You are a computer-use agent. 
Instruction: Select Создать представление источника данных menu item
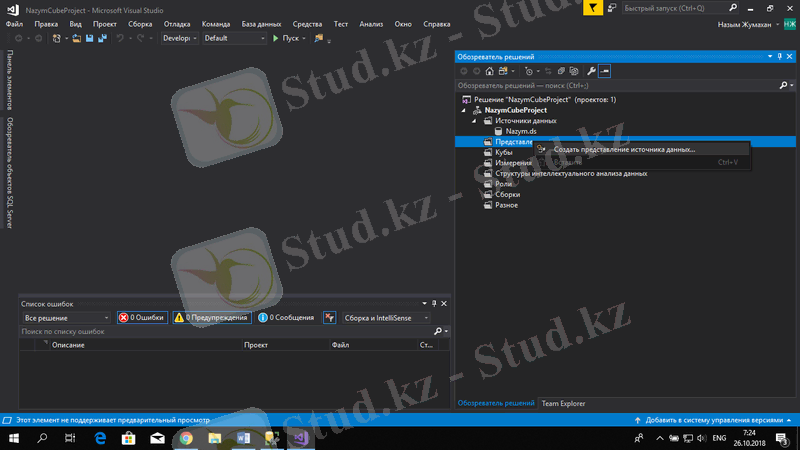click(x=624, y=149)
